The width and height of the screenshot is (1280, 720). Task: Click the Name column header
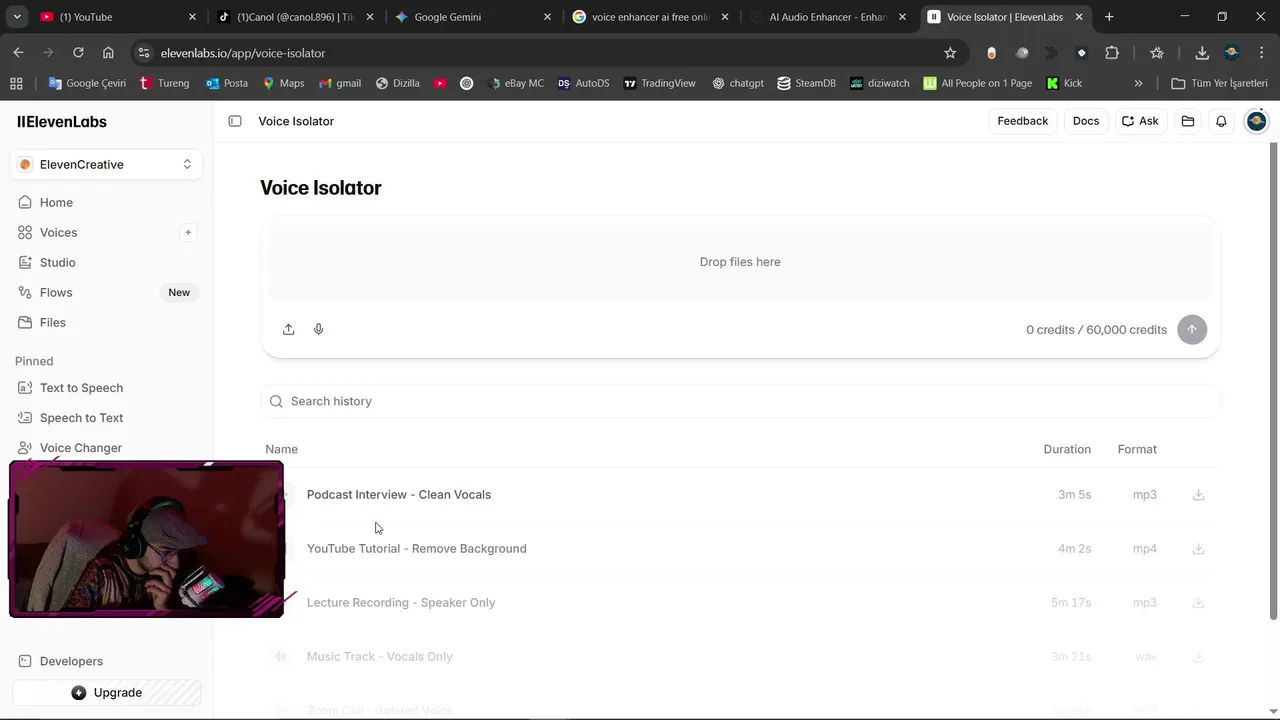(281, 449)
